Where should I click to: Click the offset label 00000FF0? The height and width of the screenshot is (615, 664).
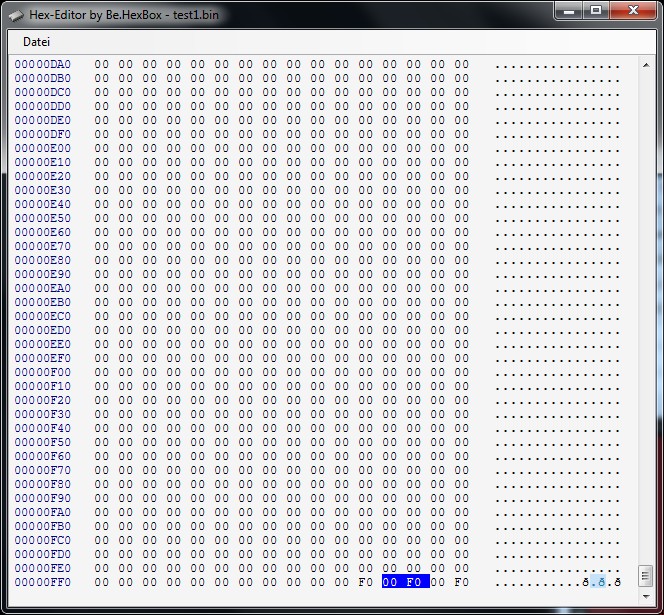point(43,582)
